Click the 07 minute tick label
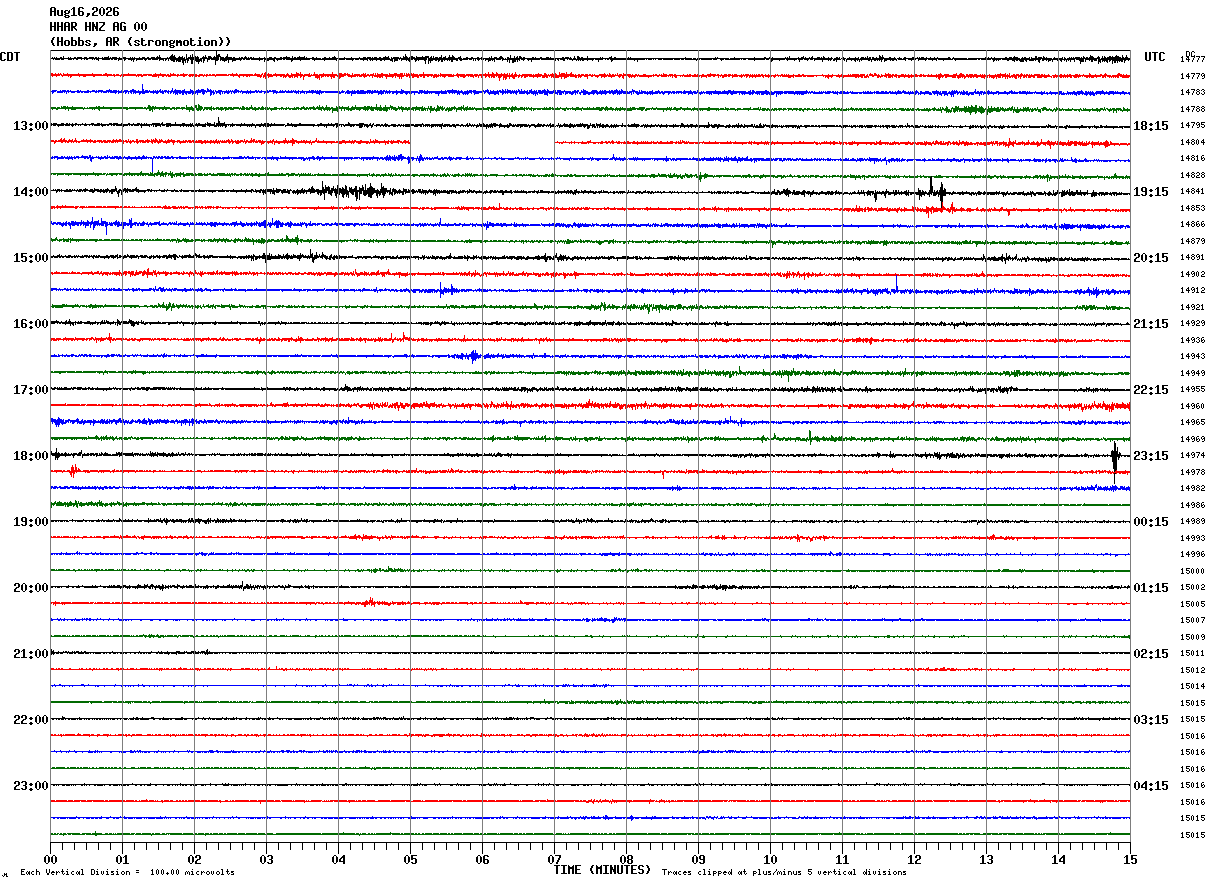The width and height of the screenshot is (1210, 886). (554, 859)
